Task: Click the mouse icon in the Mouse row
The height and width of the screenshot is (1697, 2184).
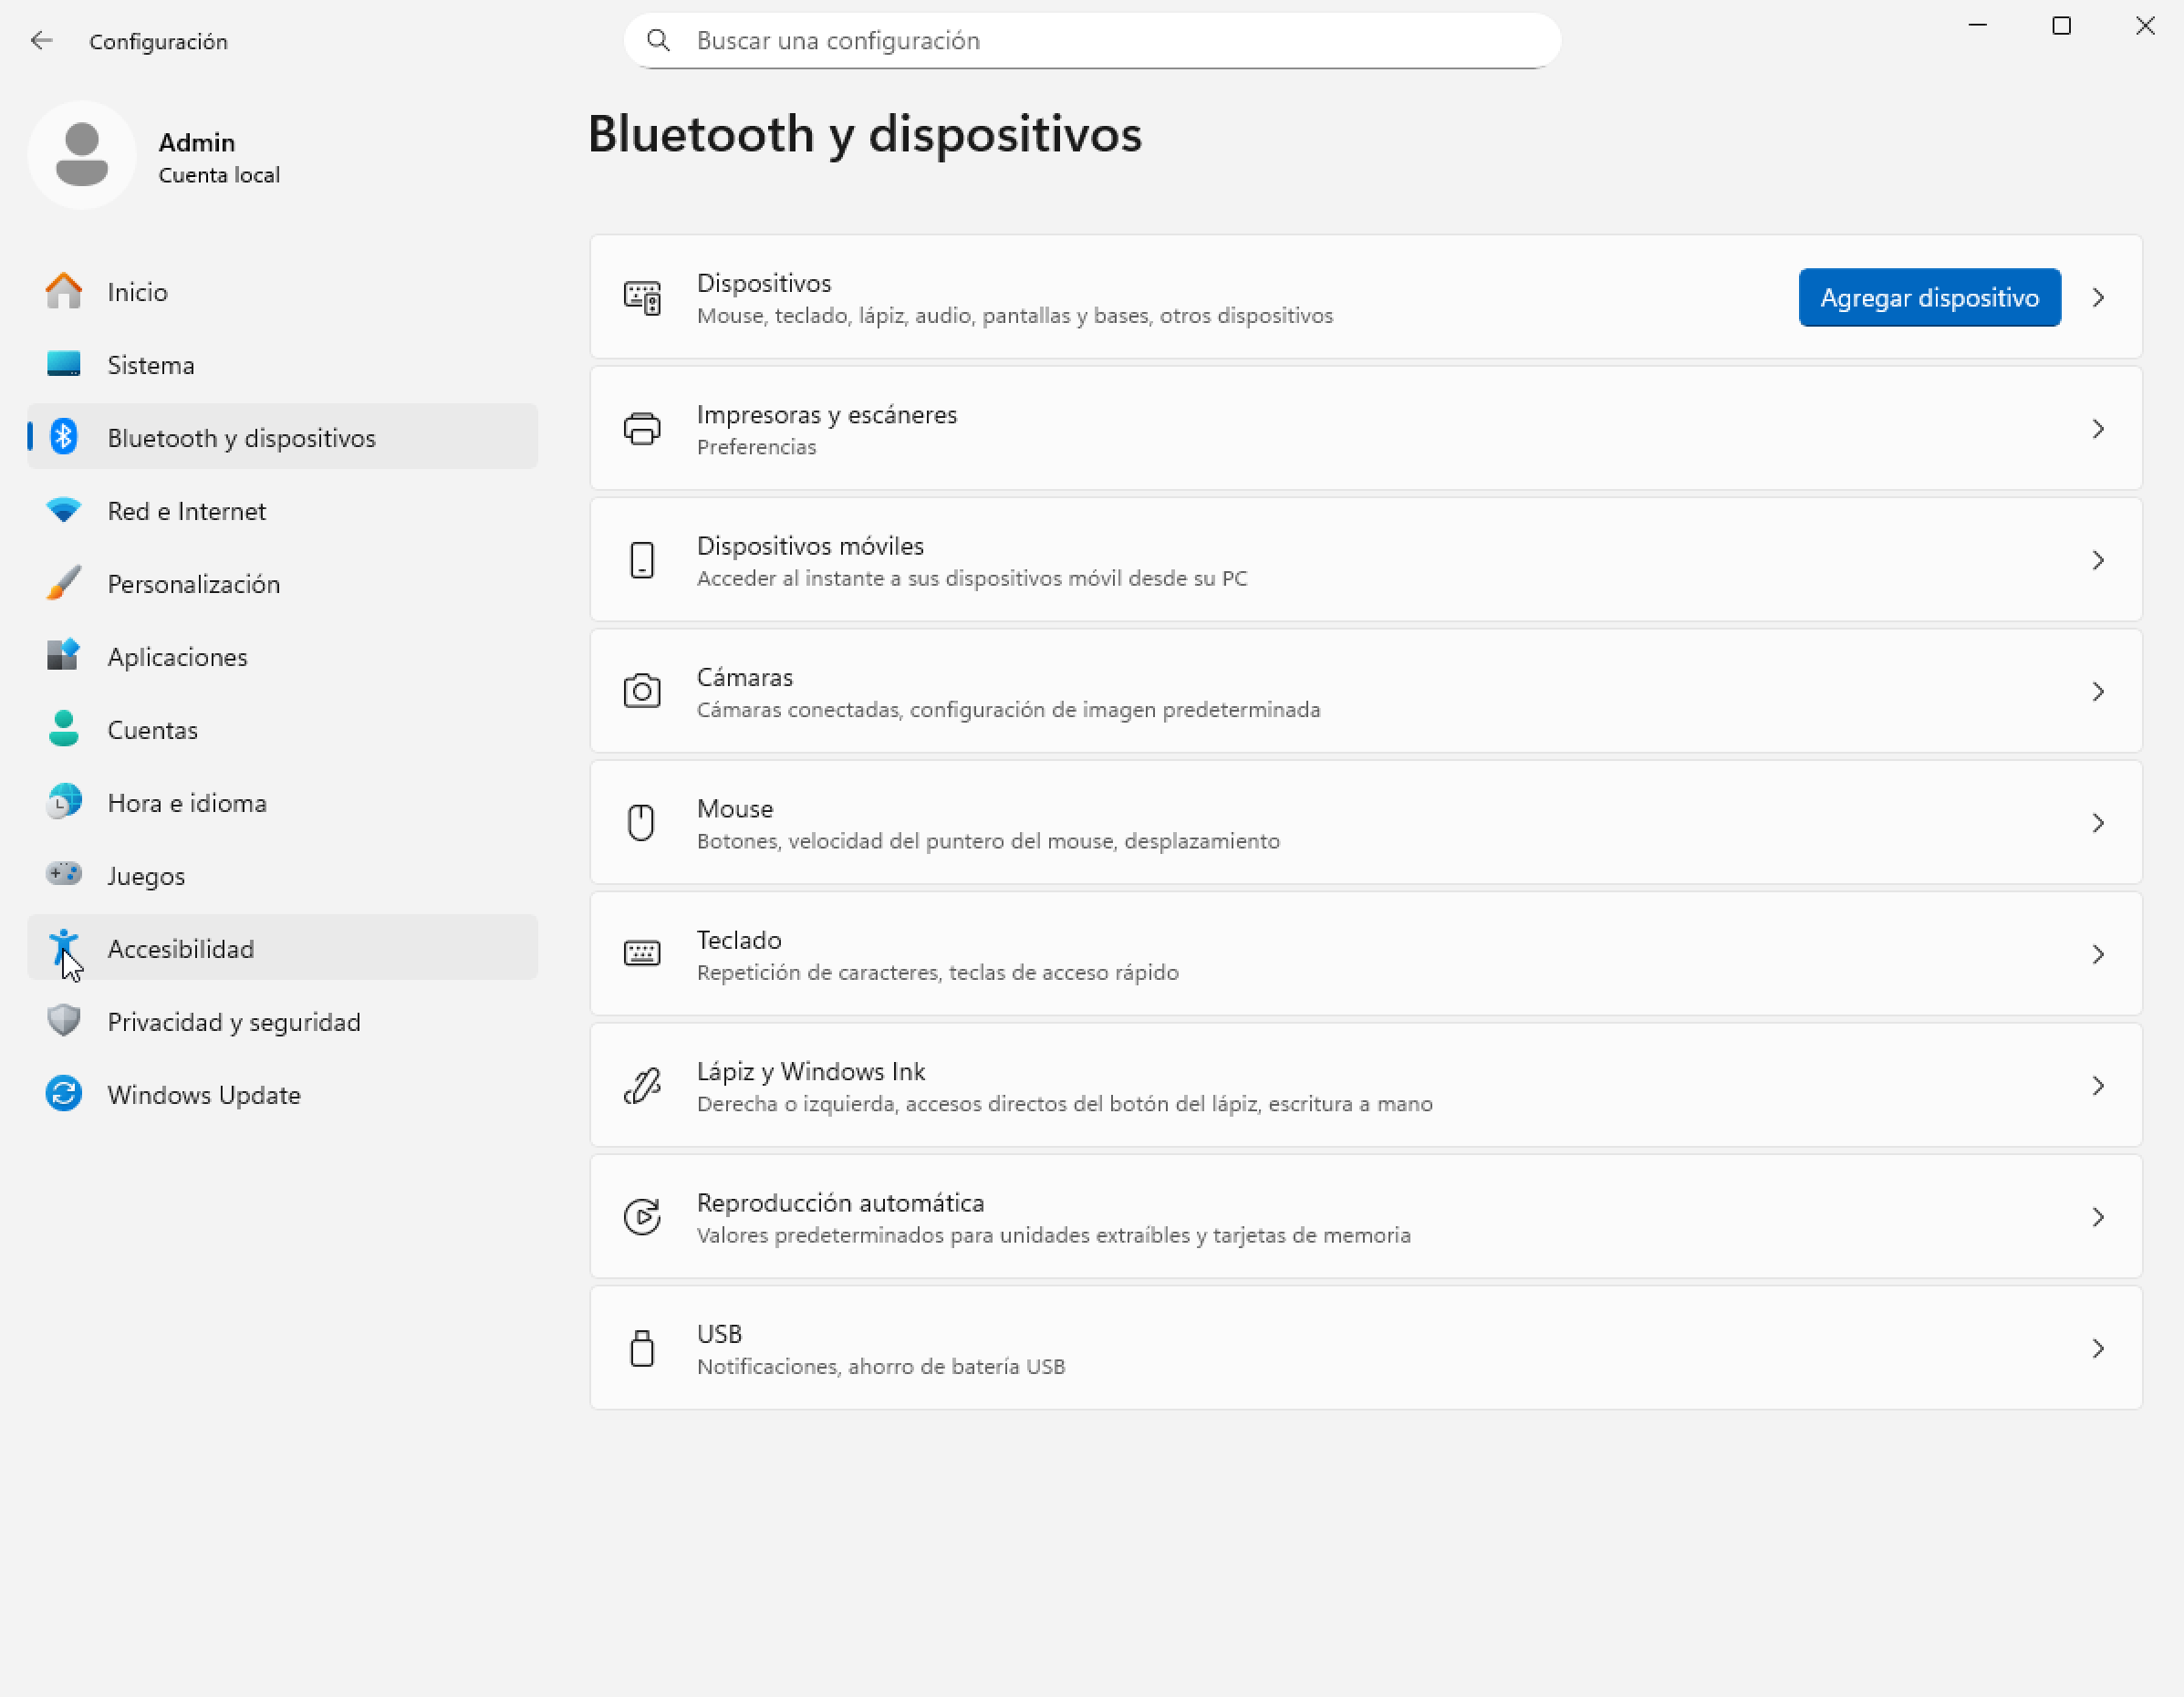Action: click(642, 823)
